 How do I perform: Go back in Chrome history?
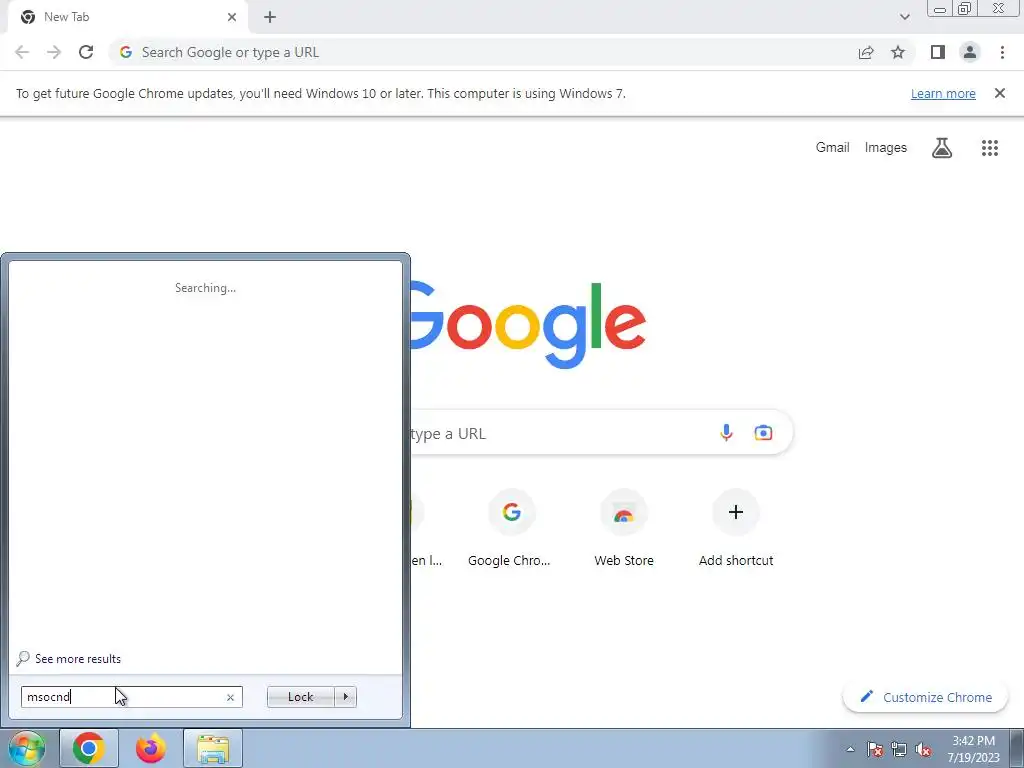tap(22, 52)
